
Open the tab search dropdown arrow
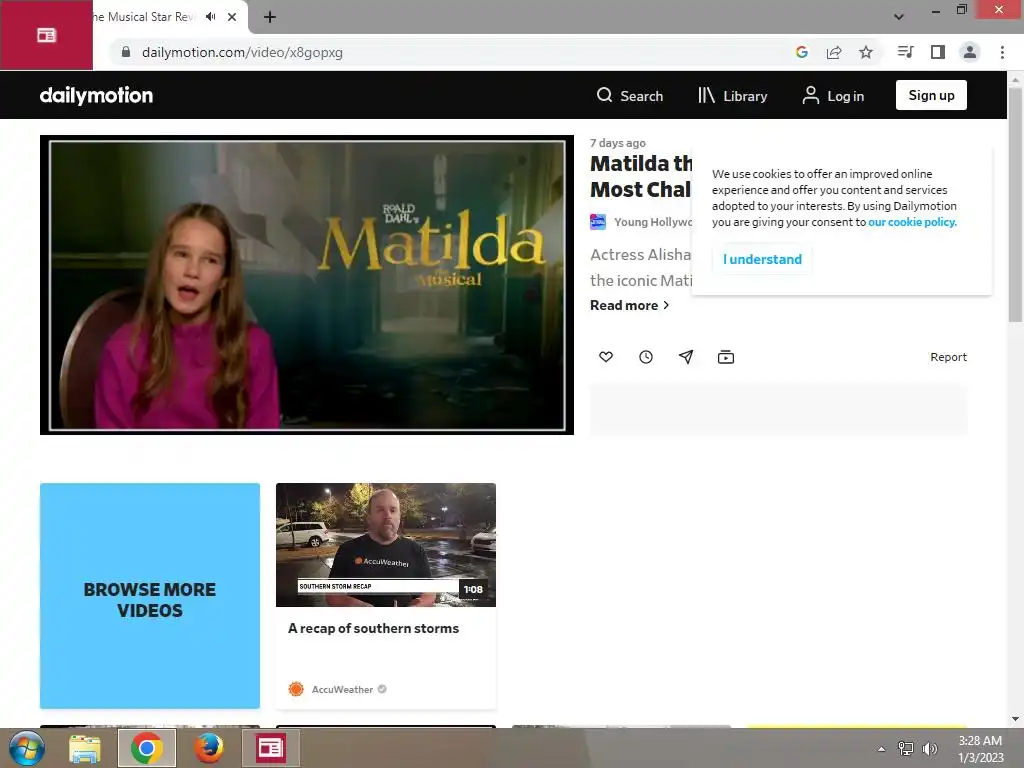[899, 17]
